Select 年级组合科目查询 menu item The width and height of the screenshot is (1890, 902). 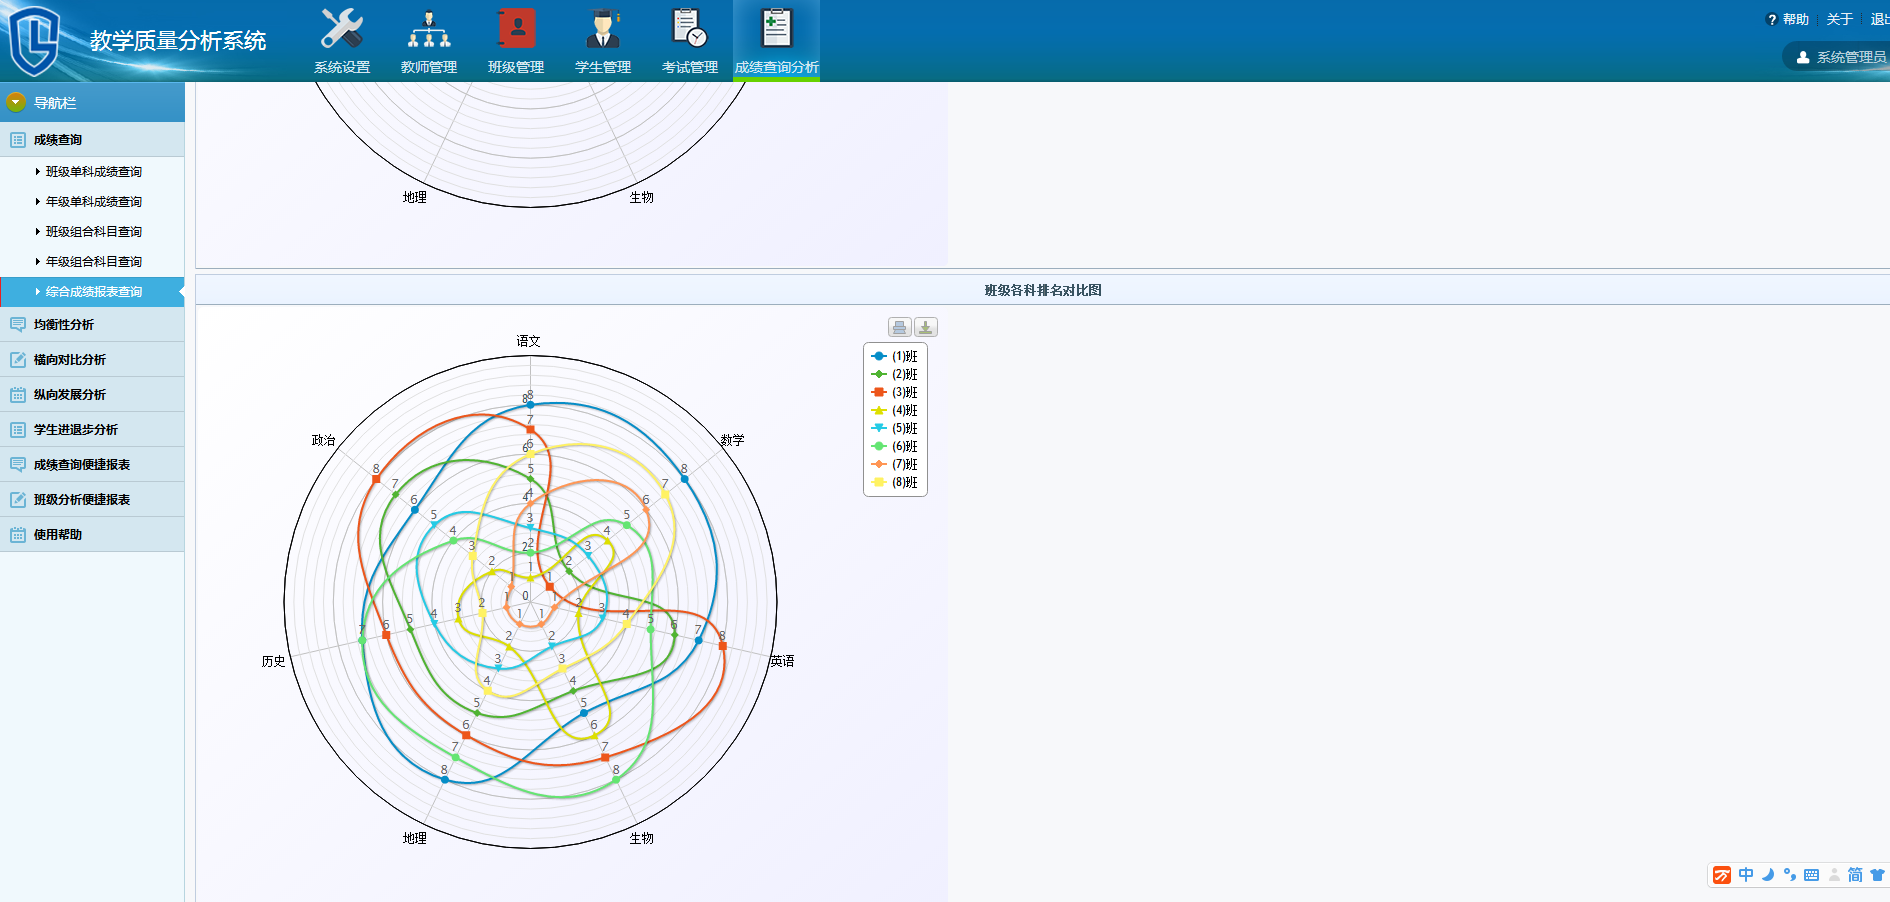tap(92, 262)
